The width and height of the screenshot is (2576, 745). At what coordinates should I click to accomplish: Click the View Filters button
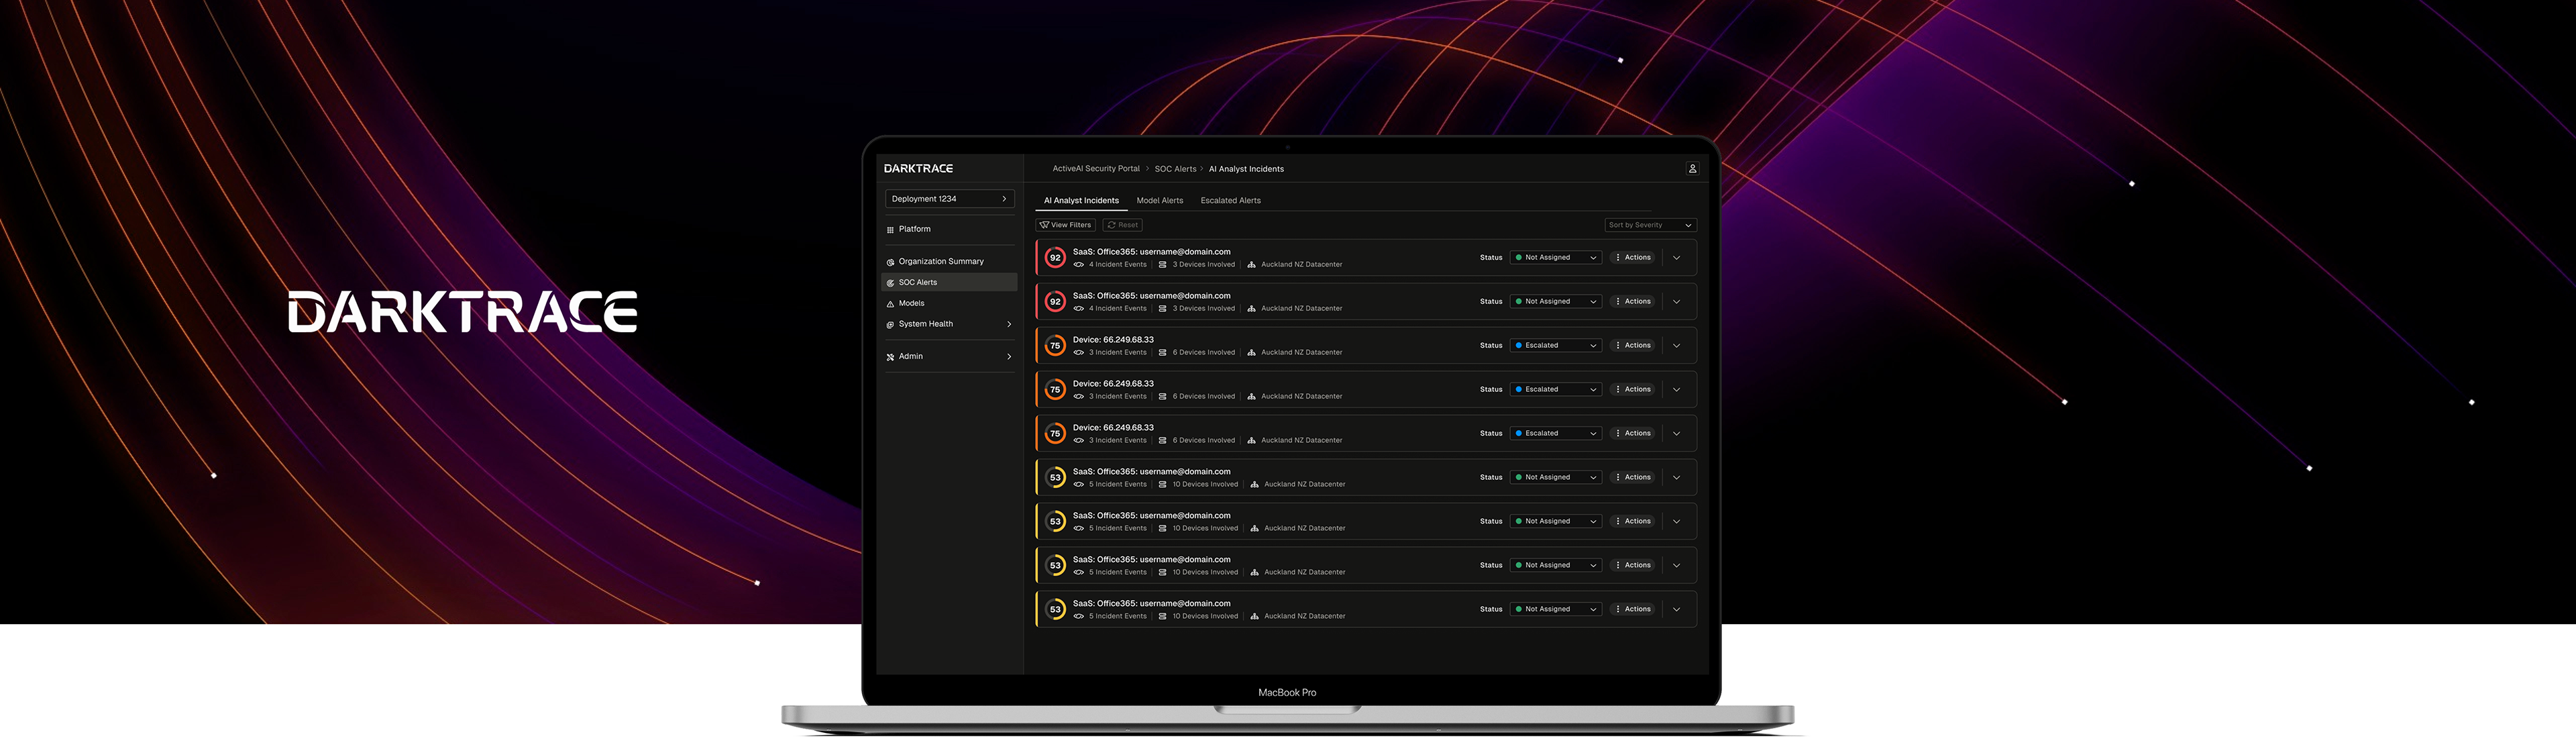coord(1065,225)
